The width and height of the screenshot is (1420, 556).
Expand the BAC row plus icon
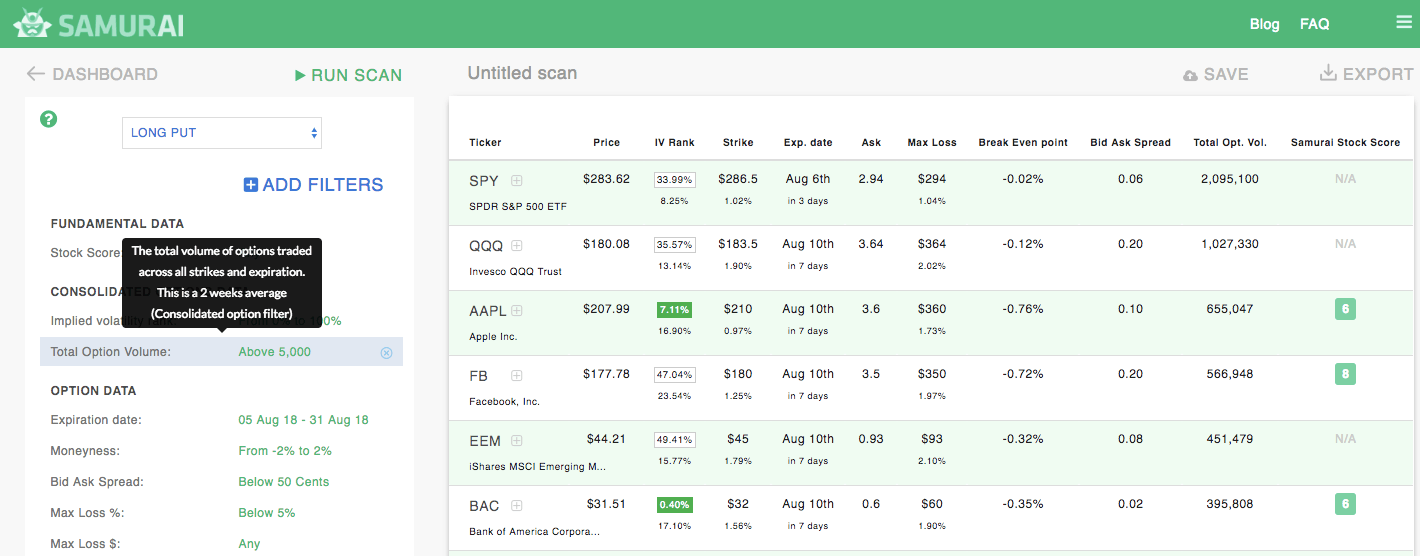517,505
